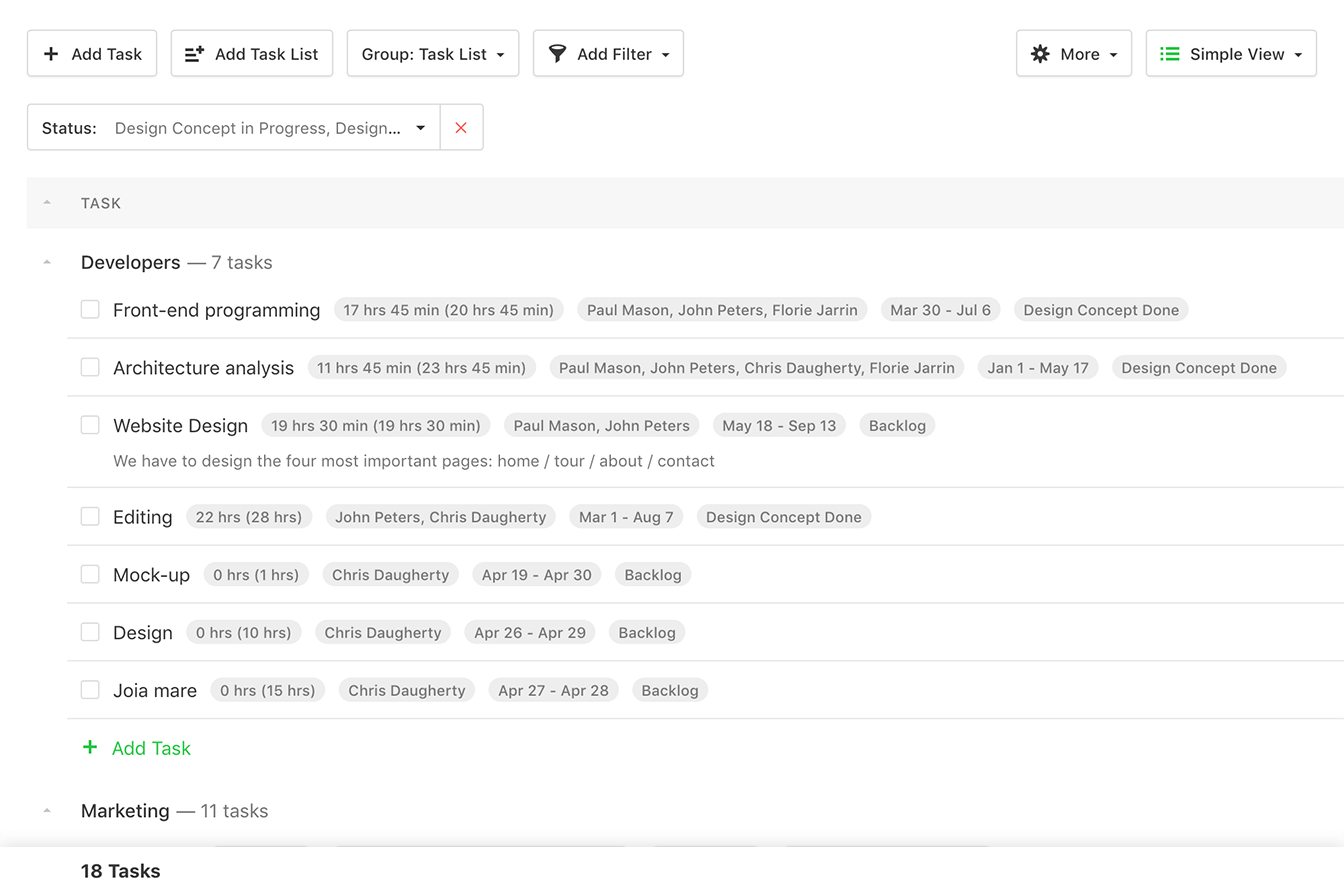
Task: Click the 11 hrs 45 min time tag
Action: pos(421,368)
